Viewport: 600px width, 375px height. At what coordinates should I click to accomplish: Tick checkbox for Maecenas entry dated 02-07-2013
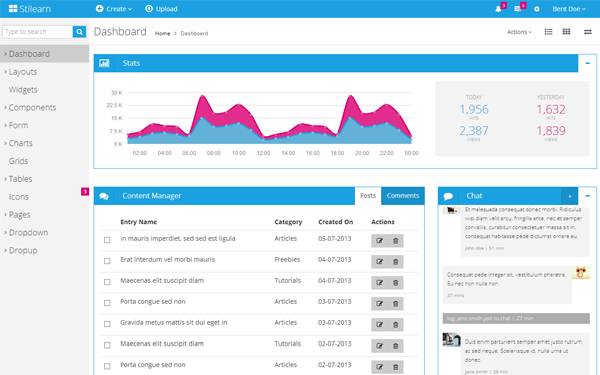[107, 345]
